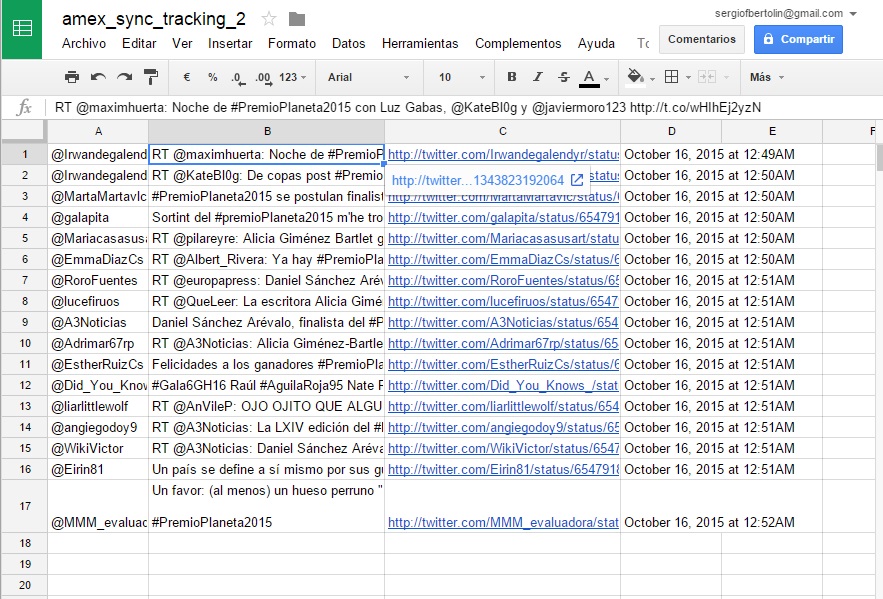Click the redo arrow icon

(124, 77)
